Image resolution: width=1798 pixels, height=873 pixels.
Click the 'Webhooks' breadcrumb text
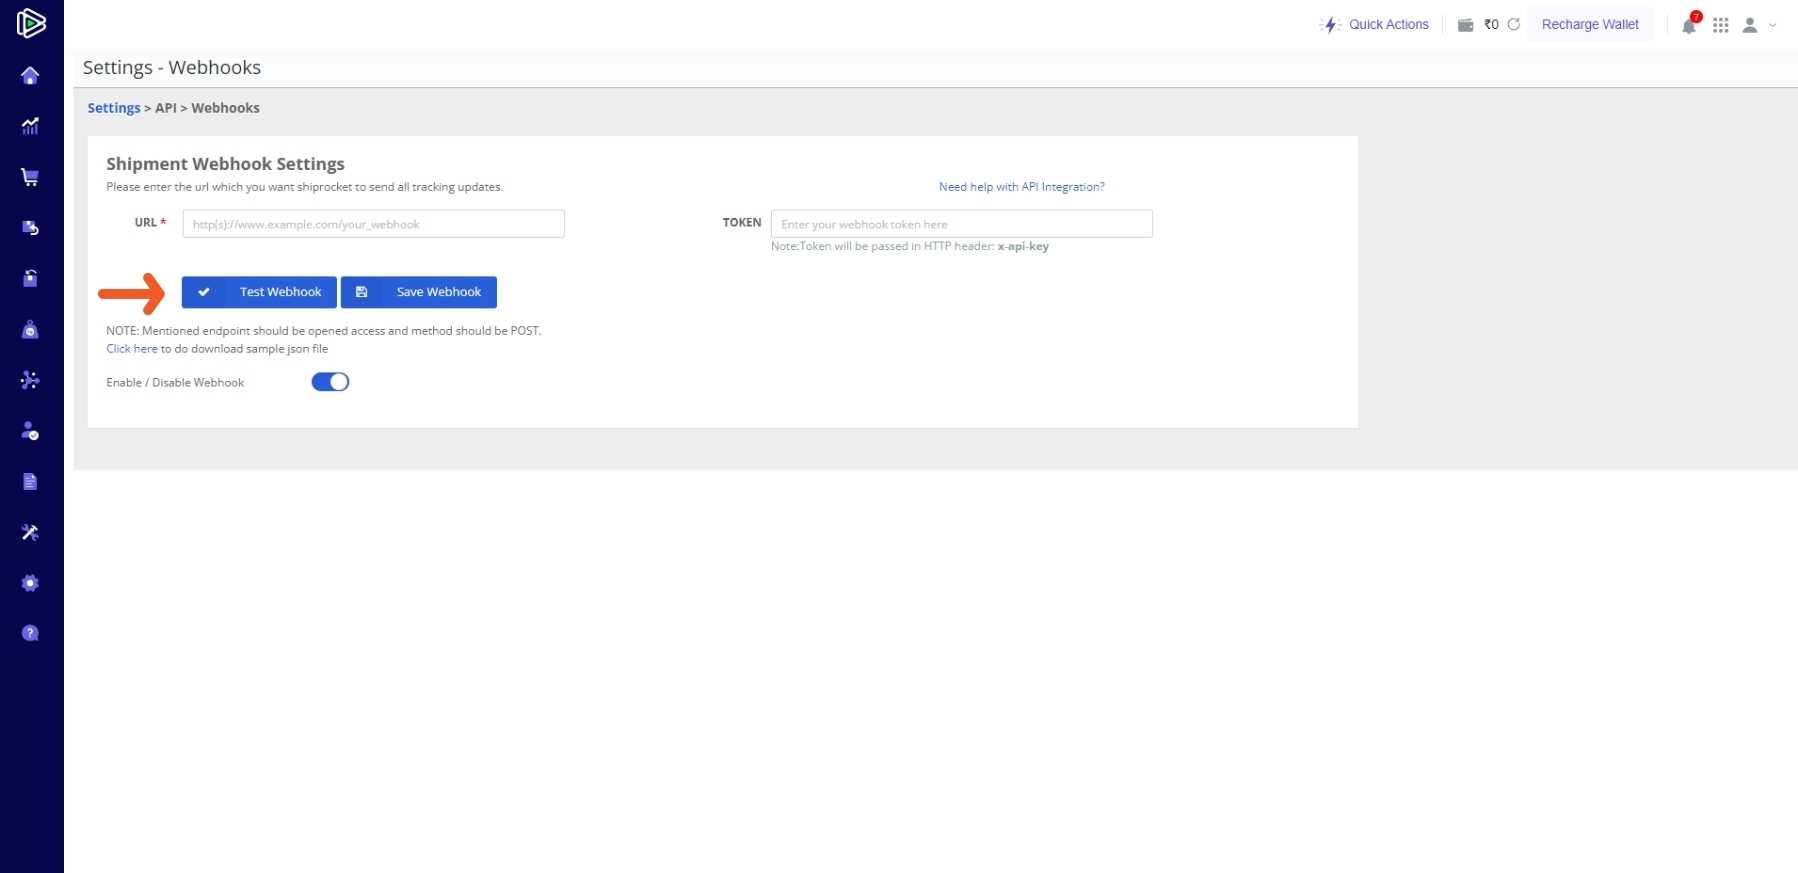pyautogui.click(x=226, y=108)
